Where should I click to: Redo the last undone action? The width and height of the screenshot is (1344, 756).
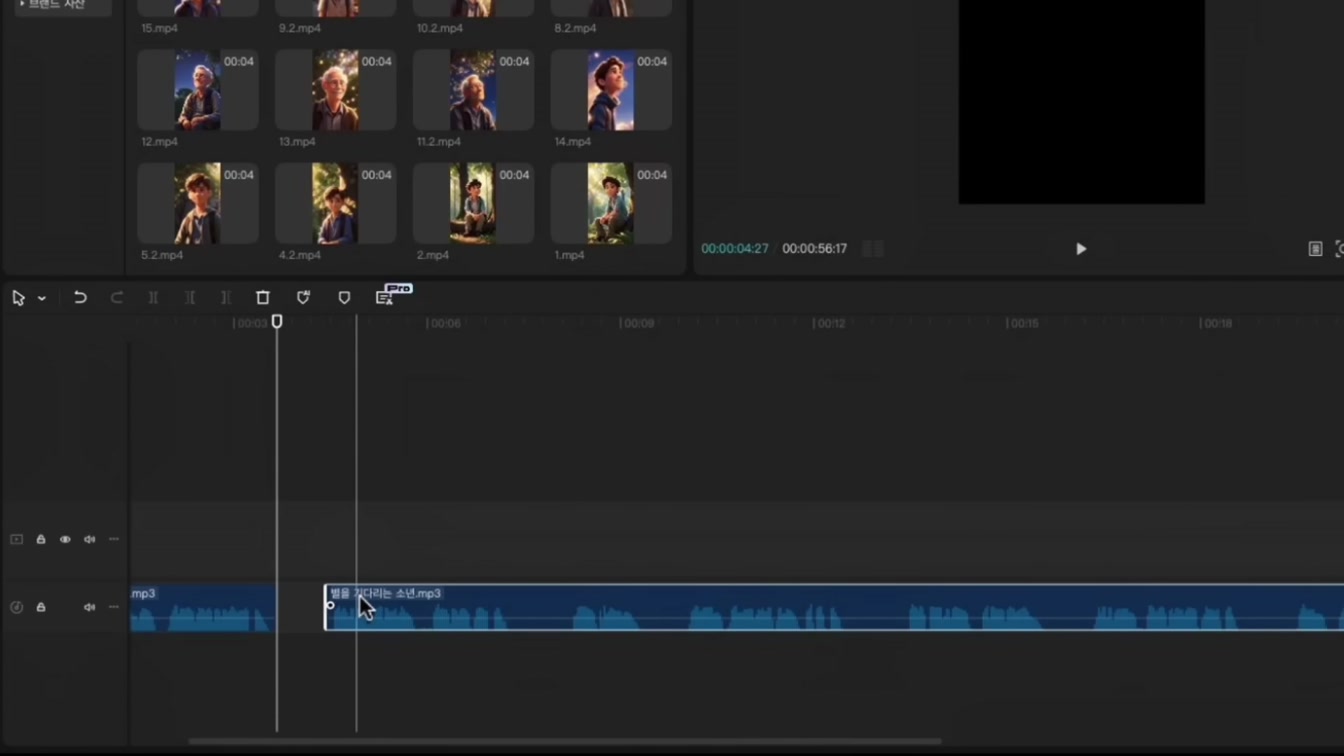[x=117, y=298]
